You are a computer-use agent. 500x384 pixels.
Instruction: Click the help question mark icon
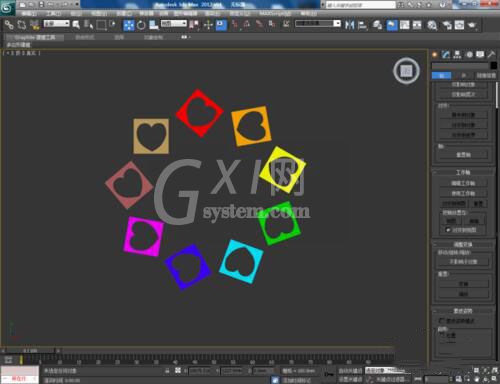[x=442, y=5]
